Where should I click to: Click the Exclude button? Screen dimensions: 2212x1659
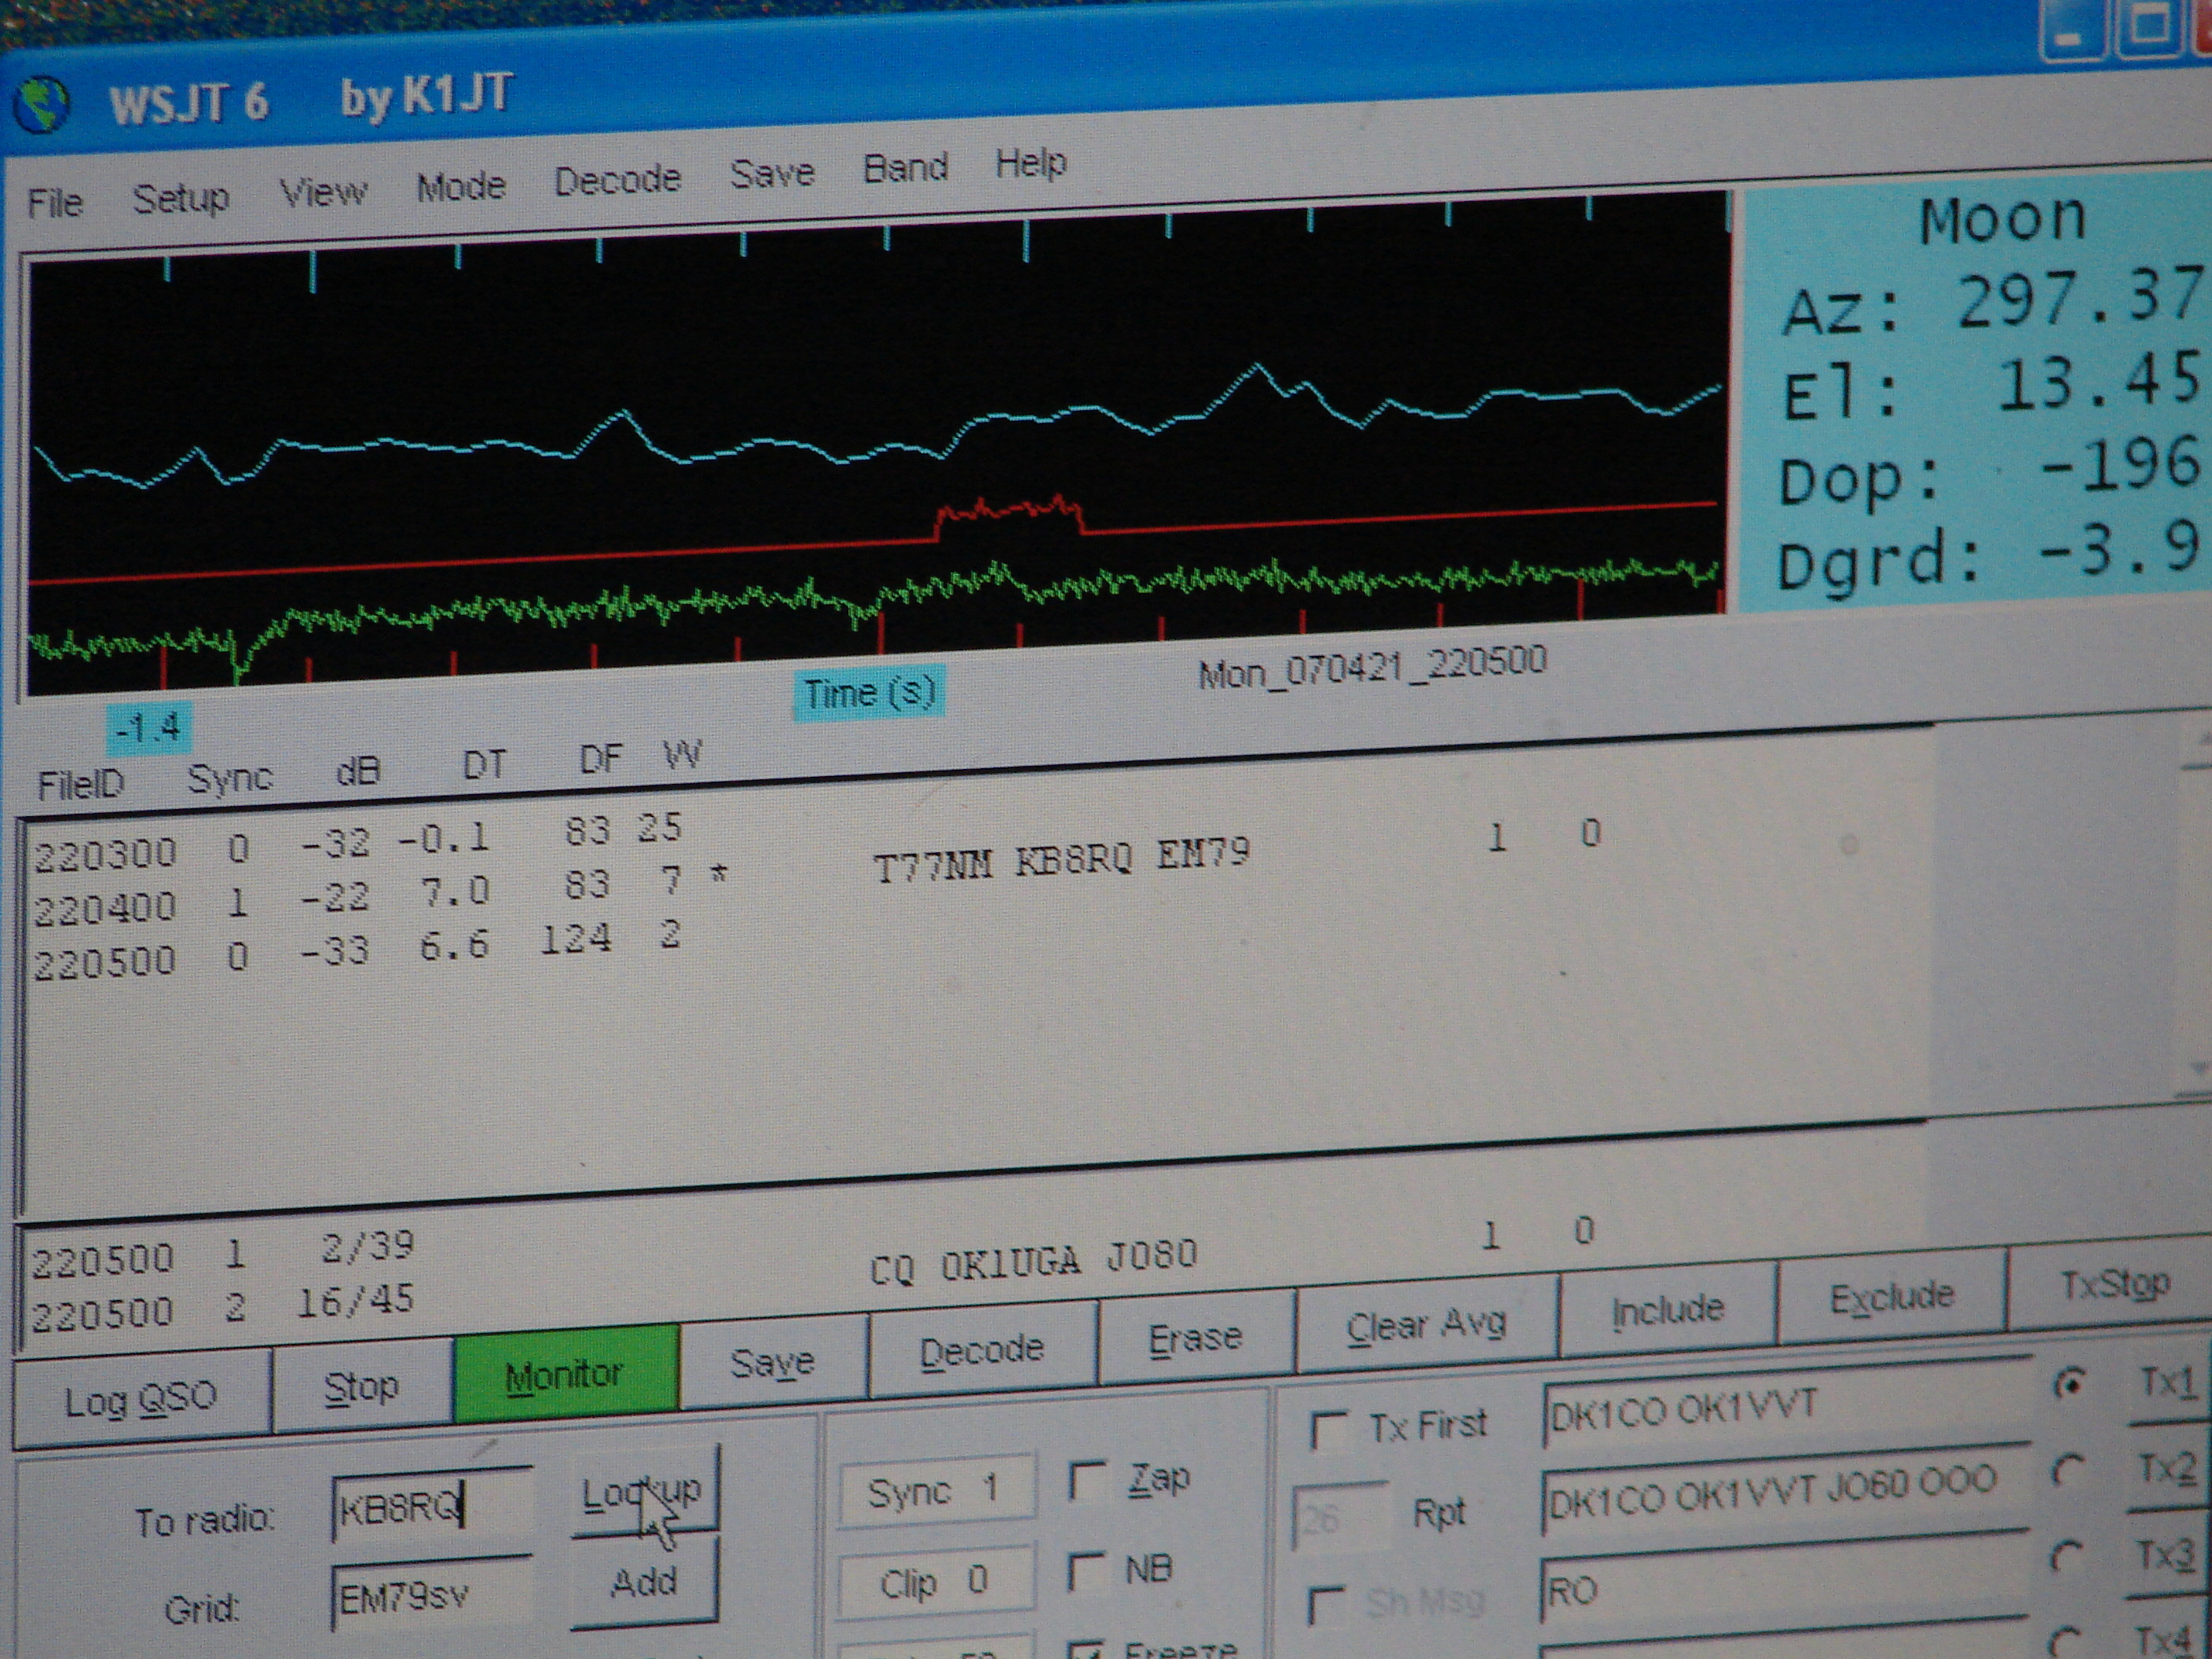point(1891,1298)
